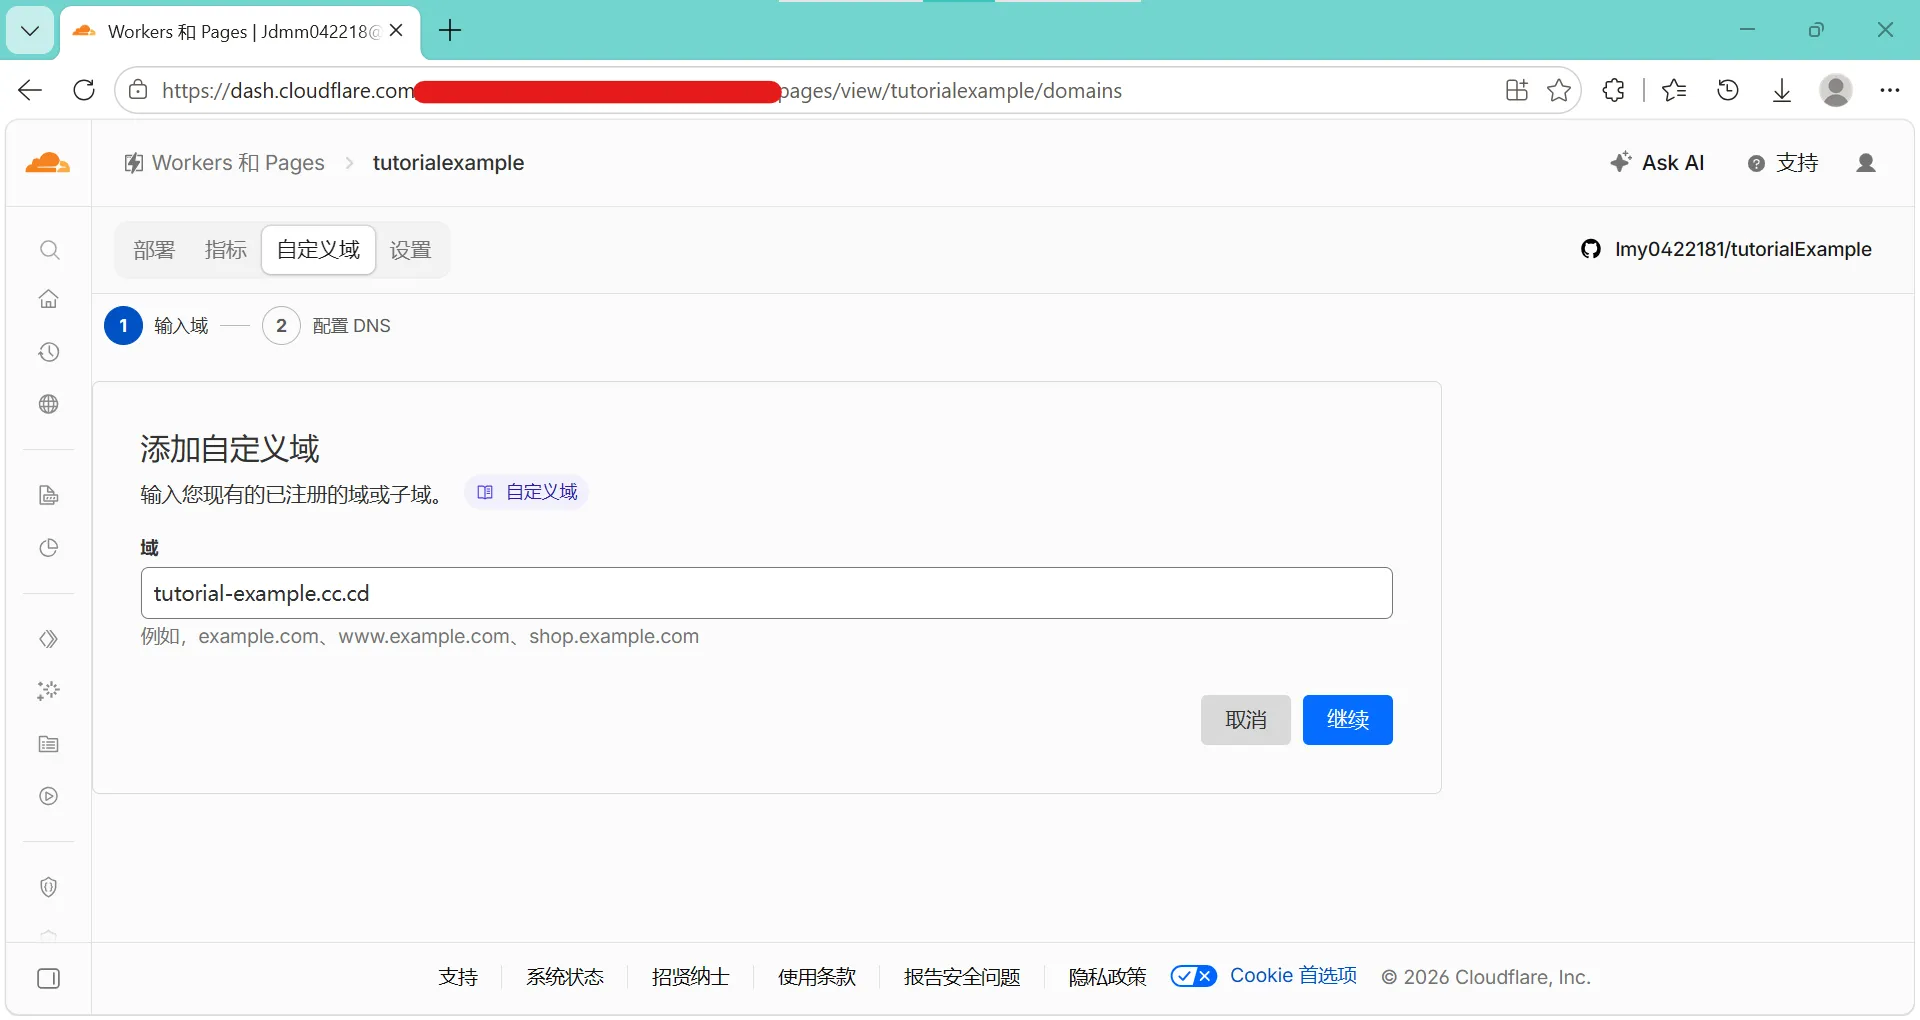Switch to the 指标 tab

point(225,250)
